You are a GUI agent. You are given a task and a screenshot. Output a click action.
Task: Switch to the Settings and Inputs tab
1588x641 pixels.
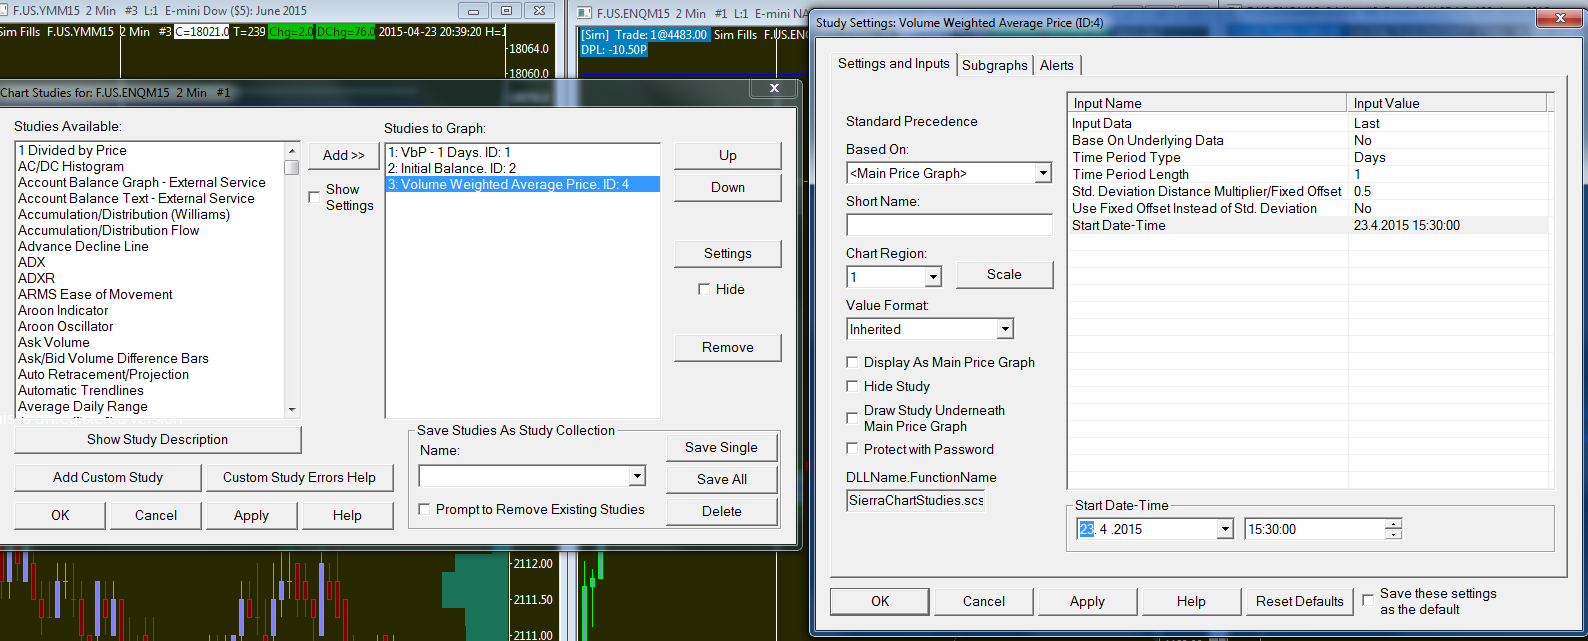coord(893,63)
